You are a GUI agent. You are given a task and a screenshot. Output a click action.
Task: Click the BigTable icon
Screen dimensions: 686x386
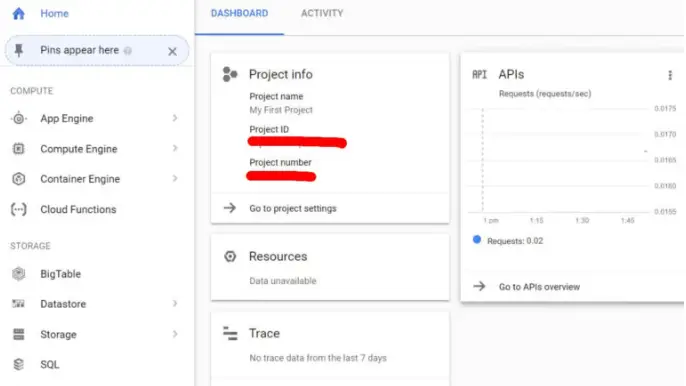coord(18,274)
